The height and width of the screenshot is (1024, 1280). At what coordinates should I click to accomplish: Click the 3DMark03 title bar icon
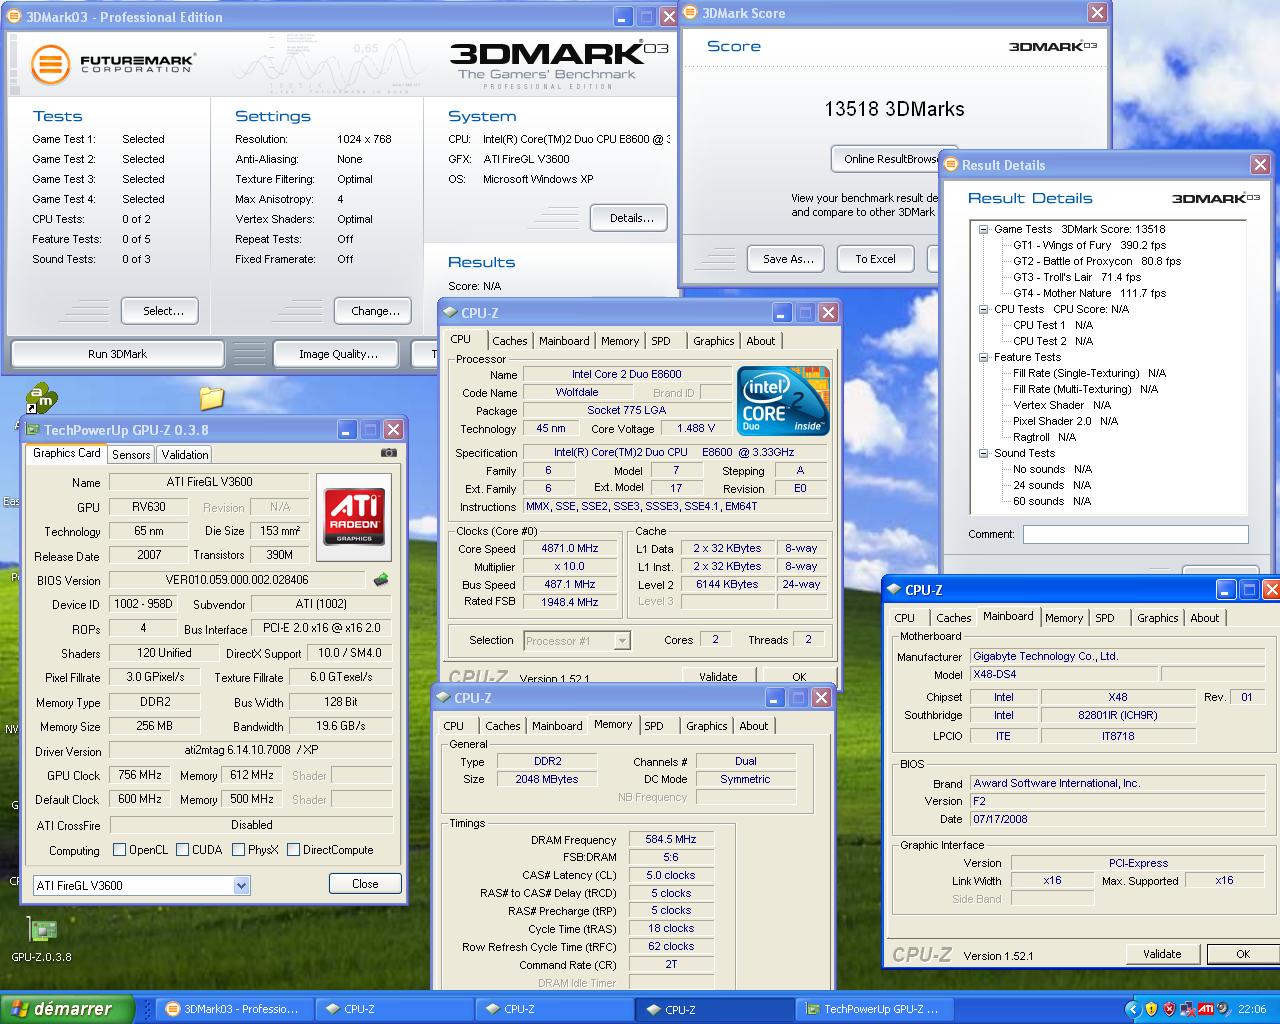pyautogui.click(x=13, y=16)
